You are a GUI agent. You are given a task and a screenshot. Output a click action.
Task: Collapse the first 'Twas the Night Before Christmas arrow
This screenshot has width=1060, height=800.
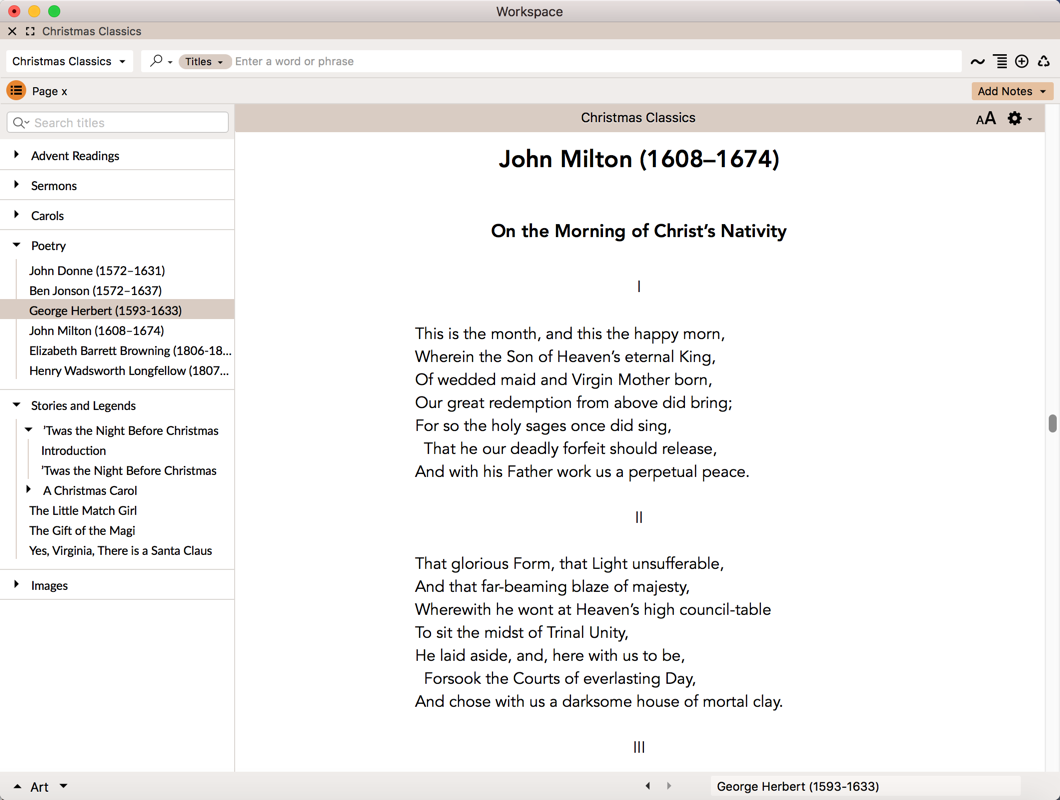[28, 429]
